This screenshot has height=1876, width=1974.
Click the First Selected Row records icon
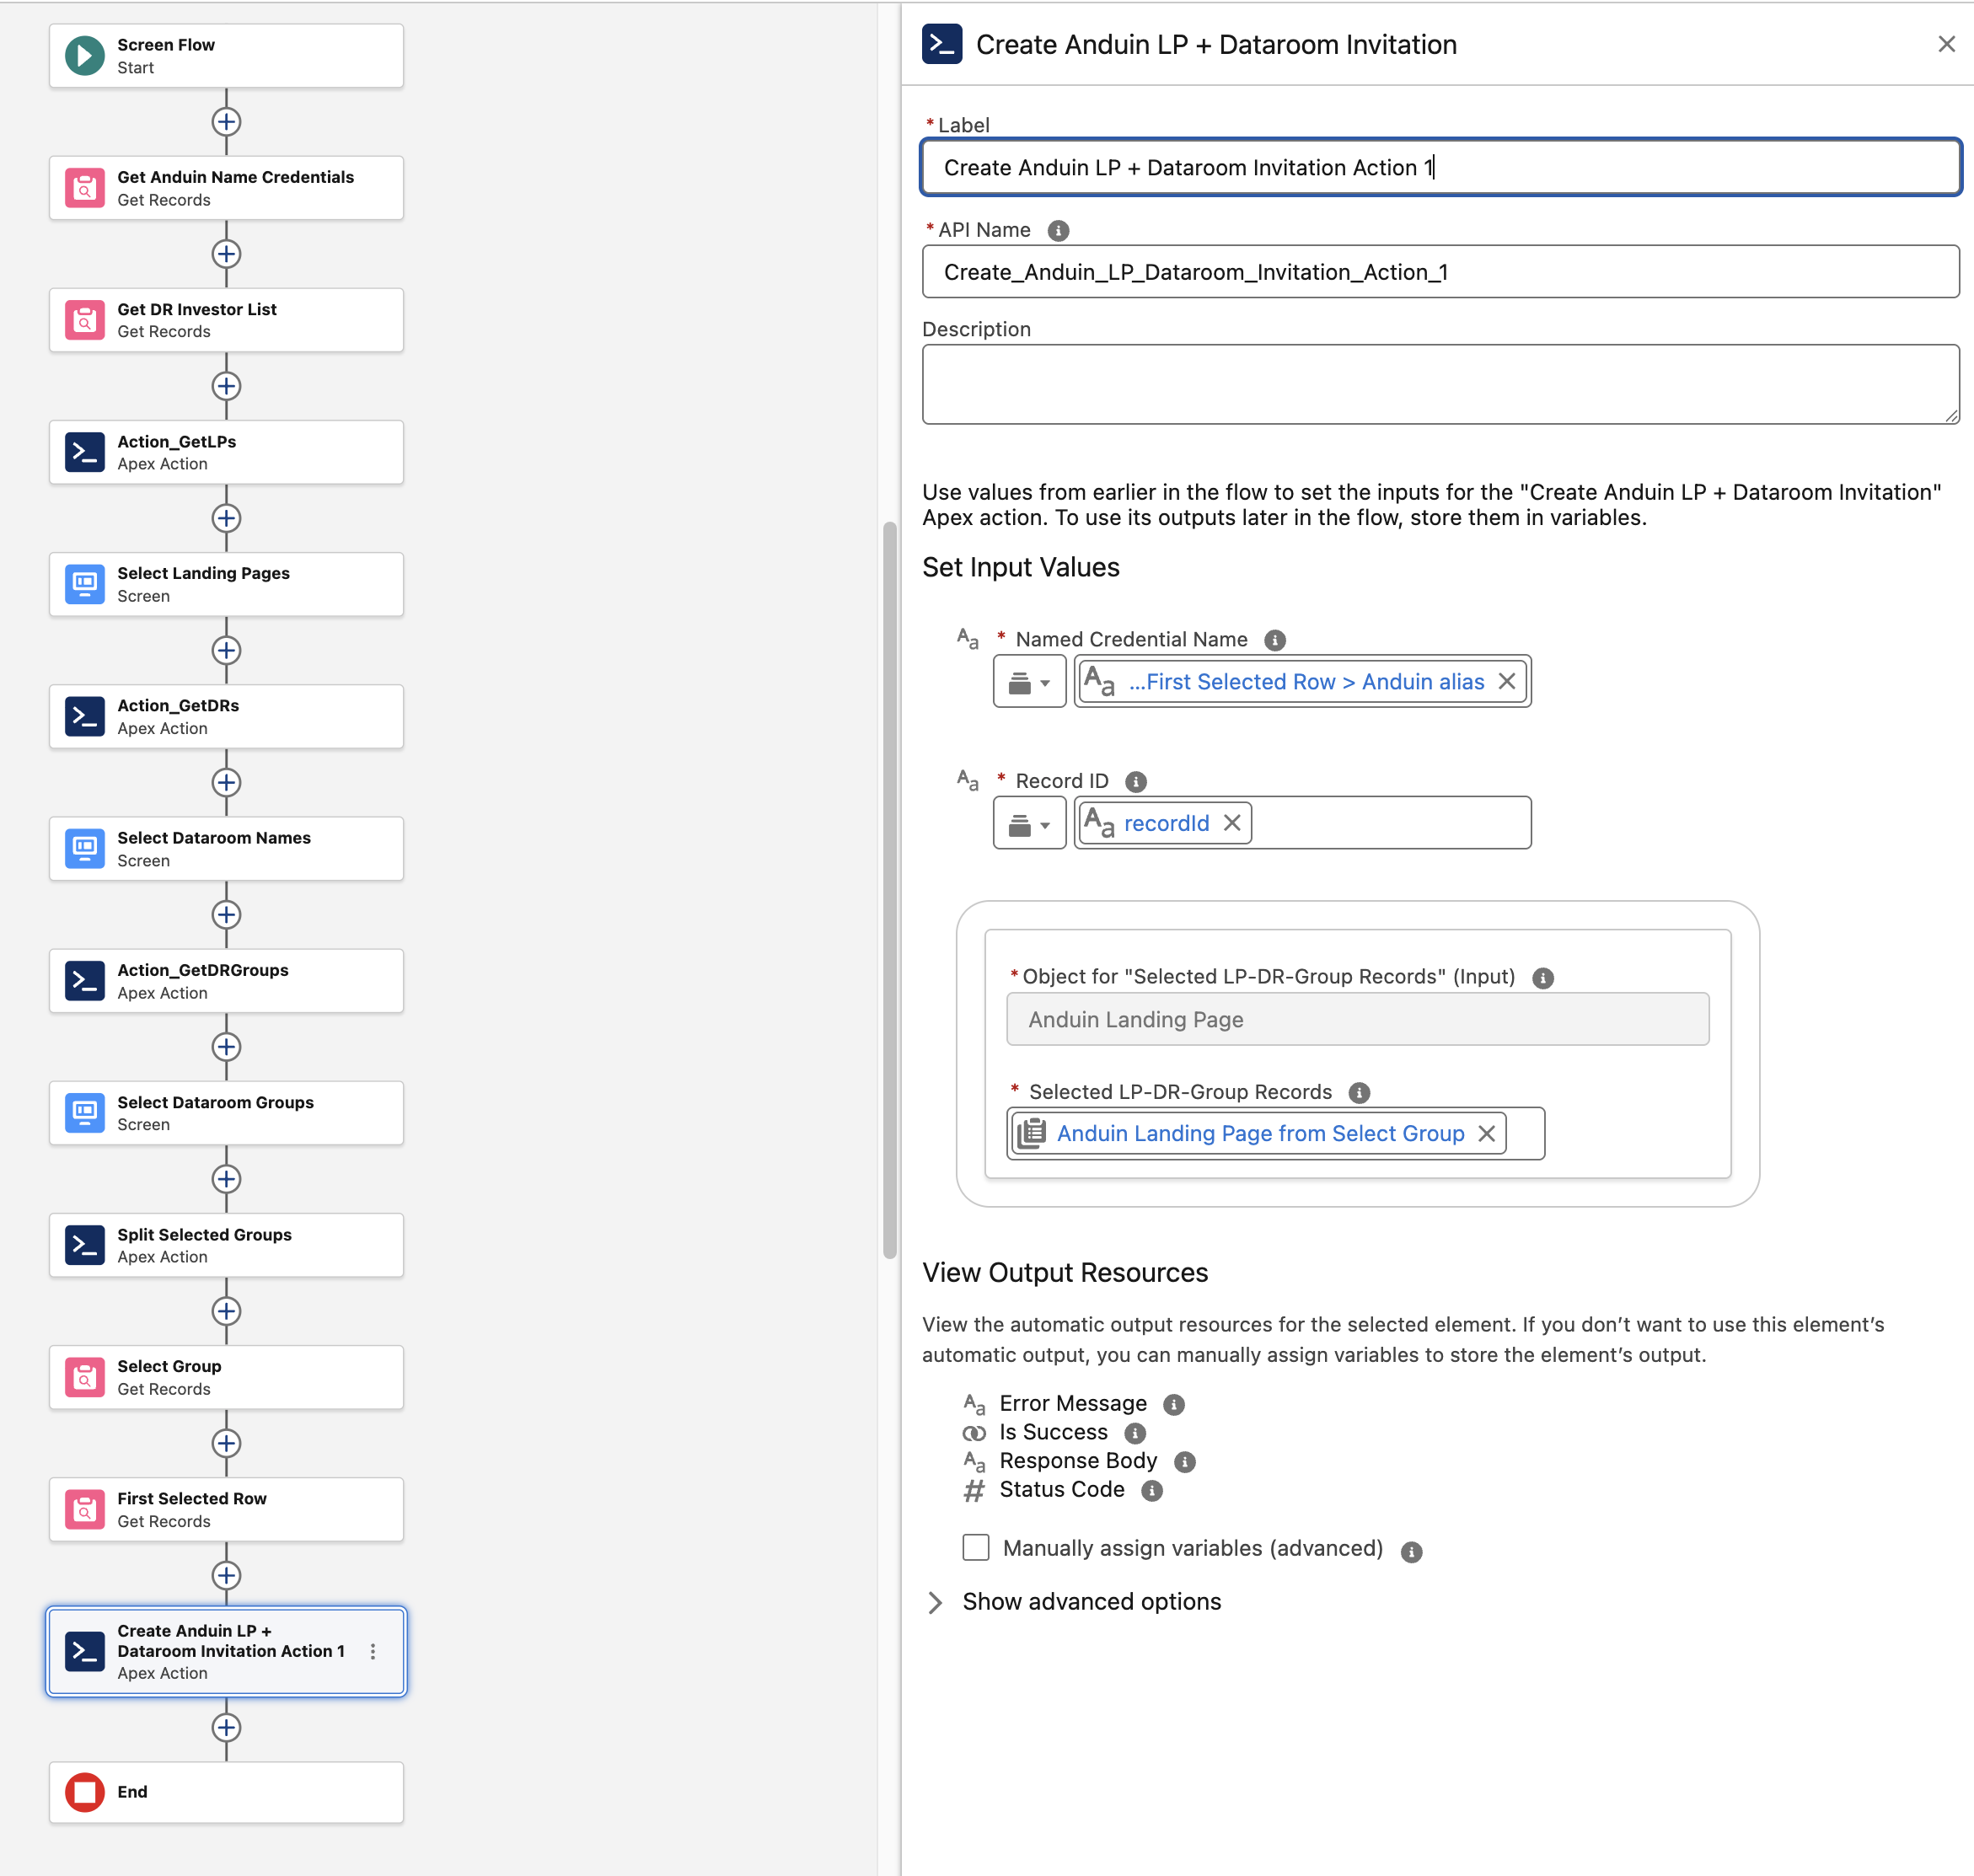[85, 1509]
